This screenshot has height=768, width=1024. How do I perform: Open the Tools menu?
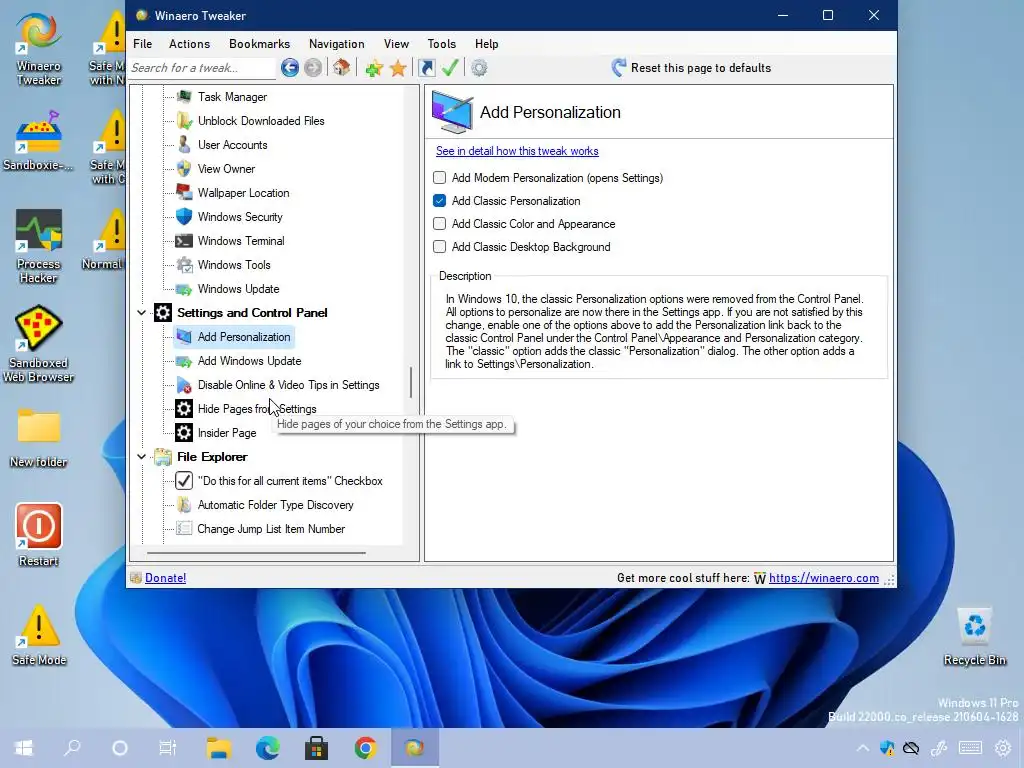click(x=441, y=44)
